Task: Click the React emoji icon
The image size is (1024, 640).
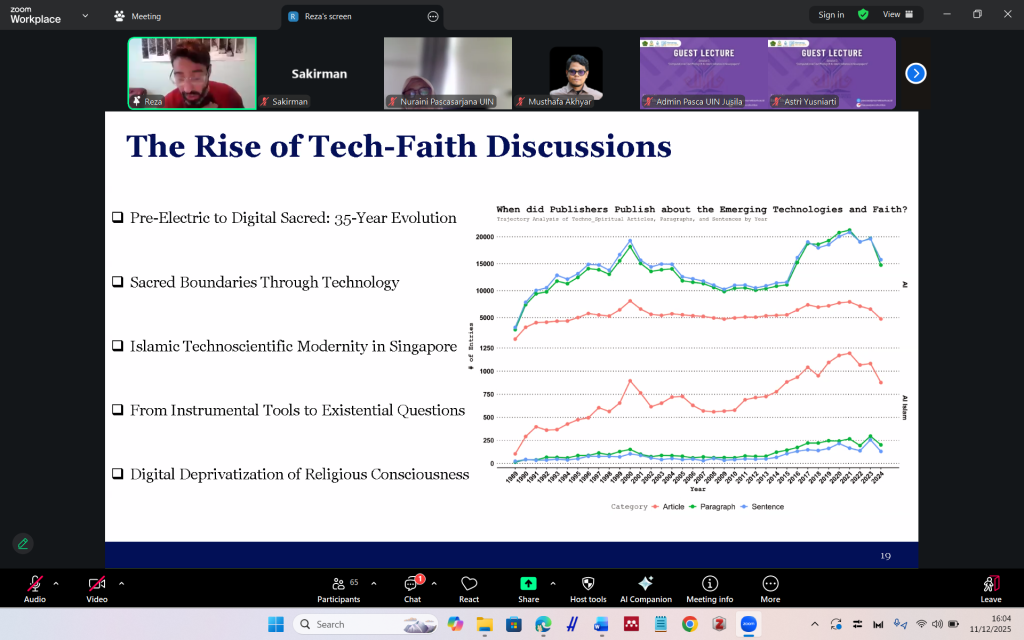Action: (469, 584)
